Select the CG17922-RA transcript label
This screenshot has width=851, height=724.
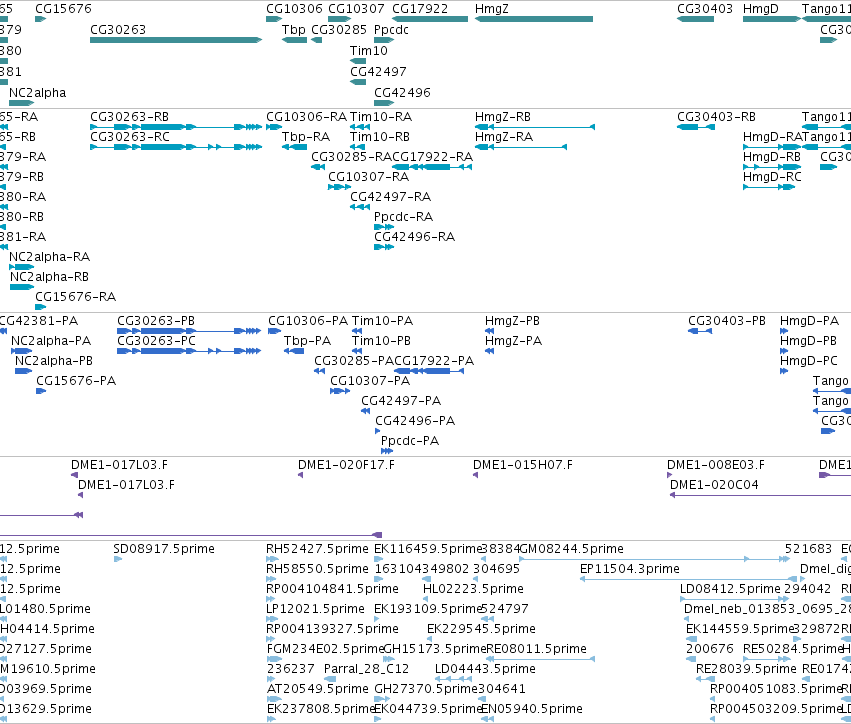point(433,157)
